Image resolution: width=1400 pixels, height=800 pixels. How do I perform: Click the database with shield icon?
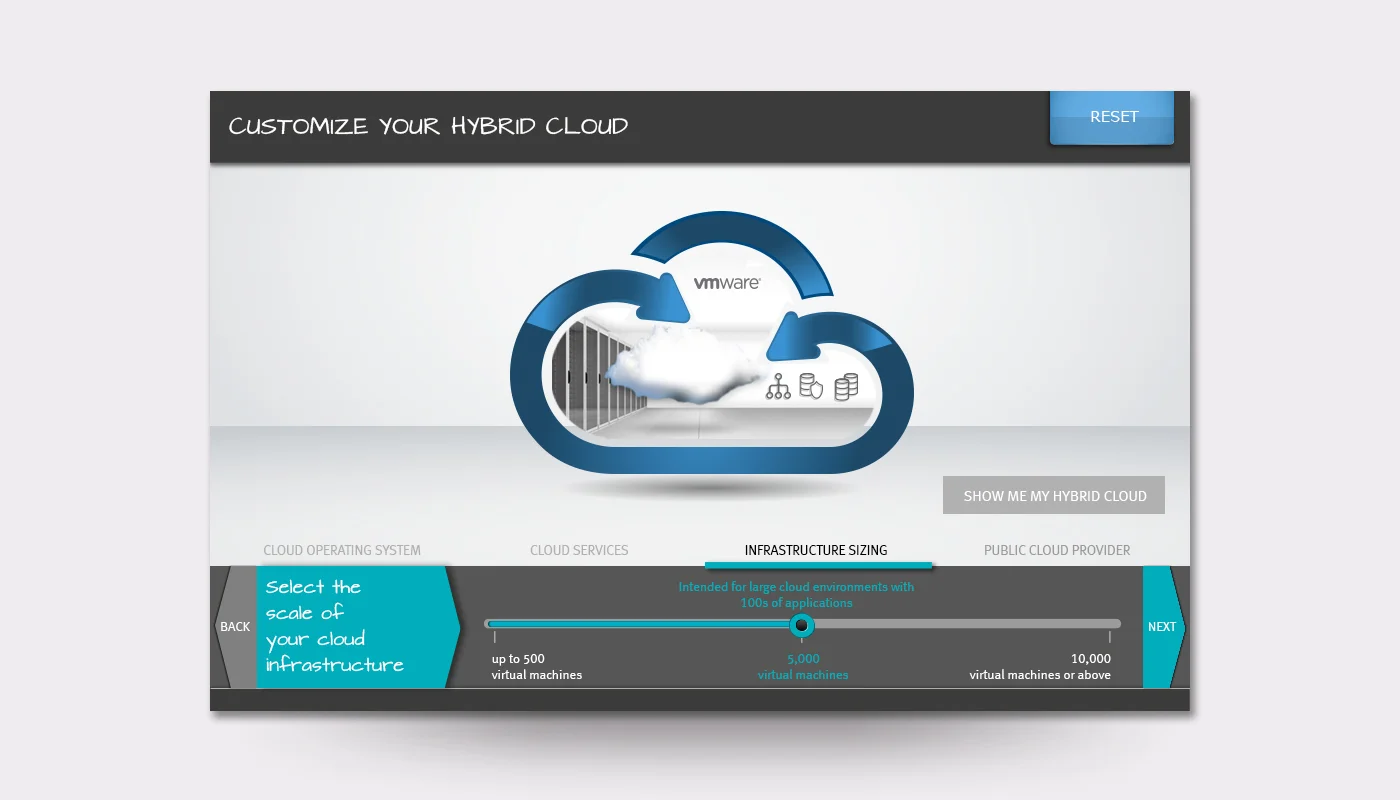click(x=811, y=387)
